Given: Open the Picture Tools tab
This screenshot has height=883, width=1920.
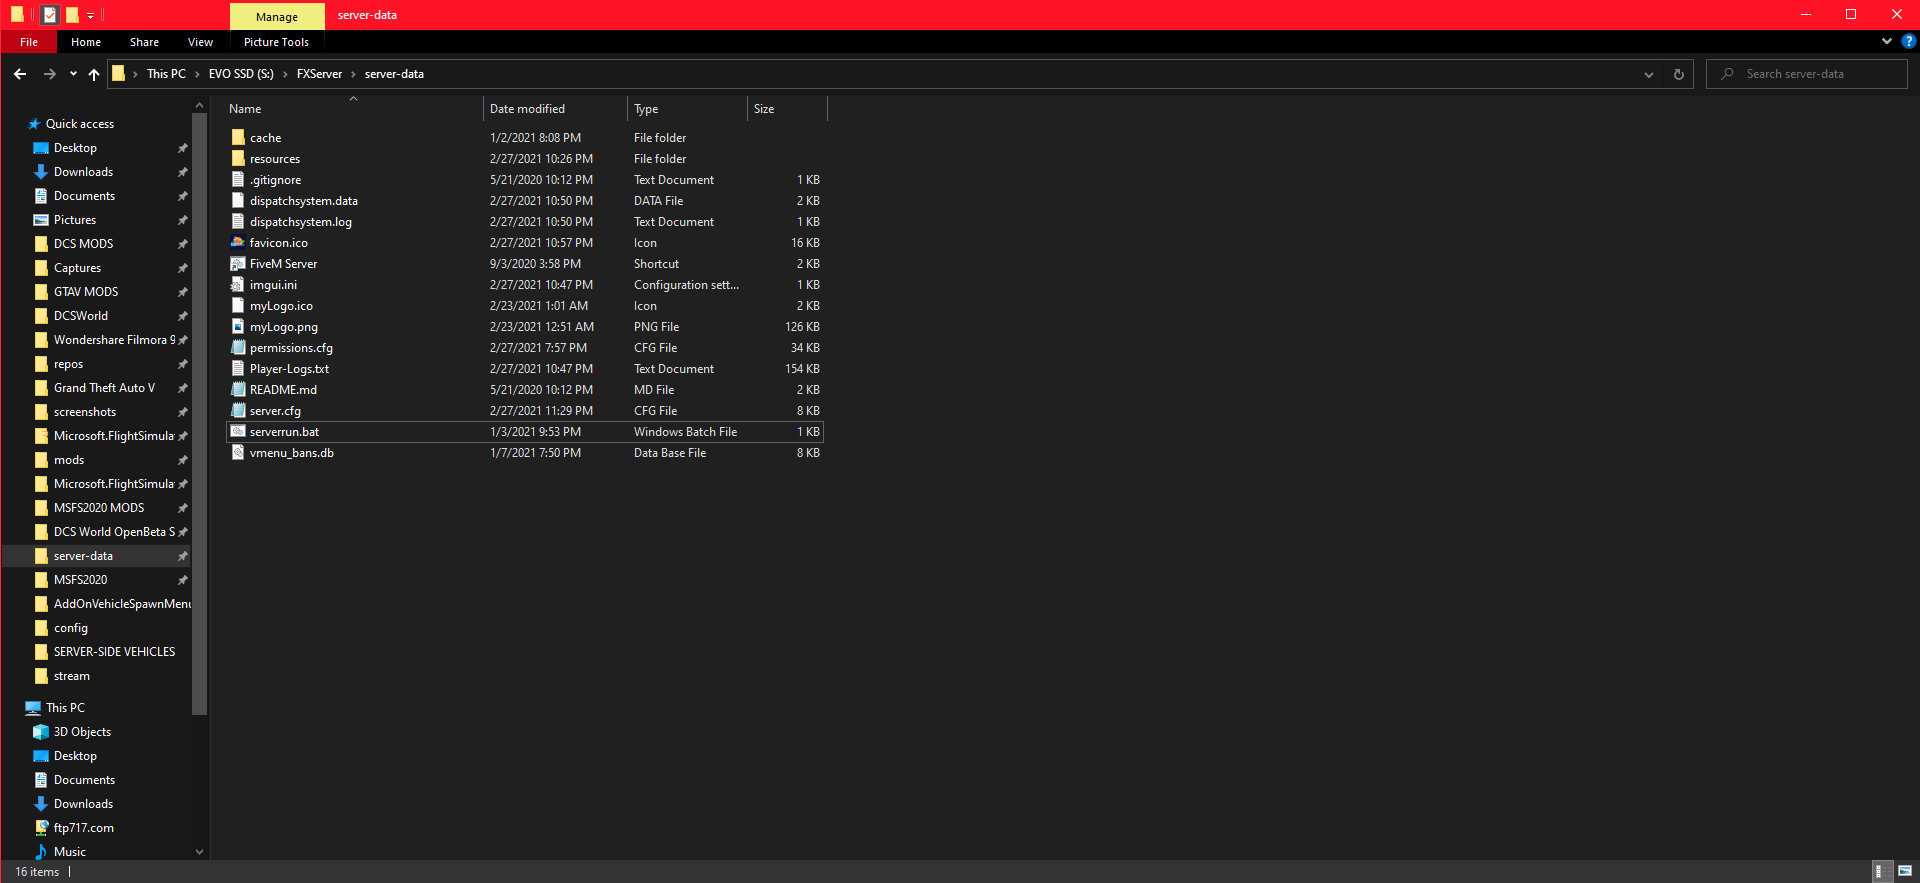Looking at the screenshot, I should 276,42.
